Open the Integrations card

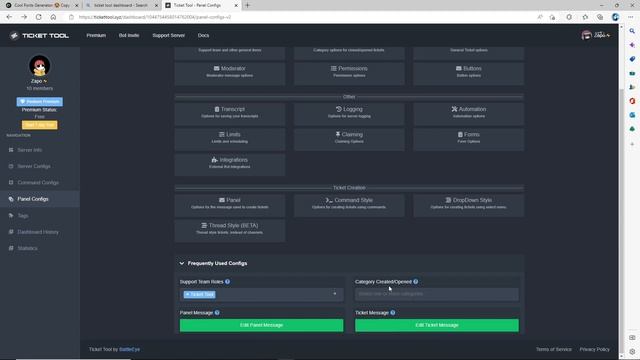229,164
